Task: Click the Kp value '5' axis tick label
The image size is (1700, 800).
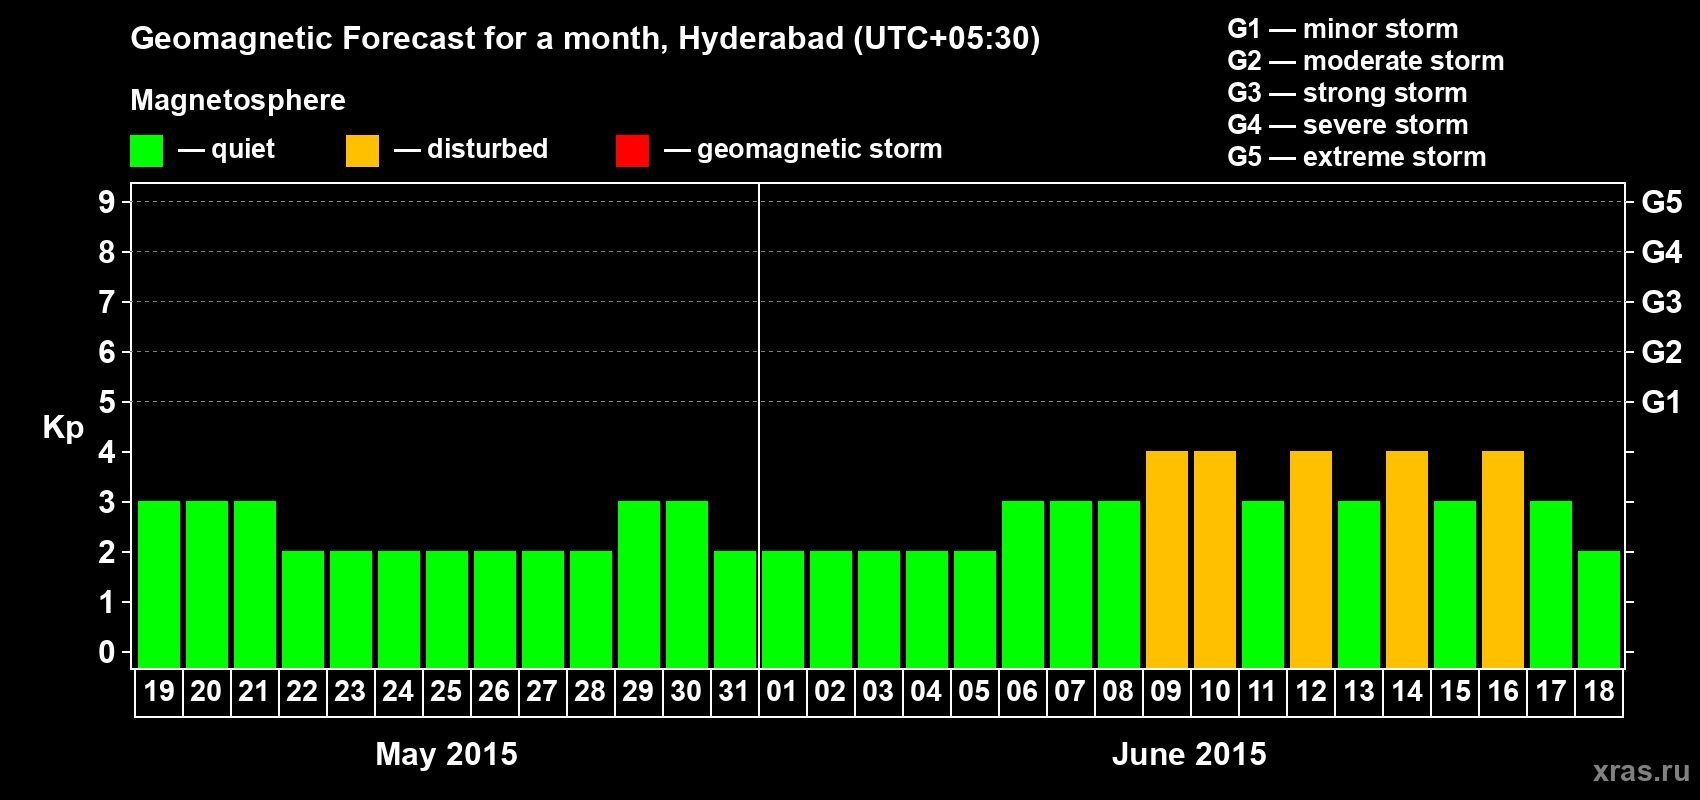Action: 107,402
